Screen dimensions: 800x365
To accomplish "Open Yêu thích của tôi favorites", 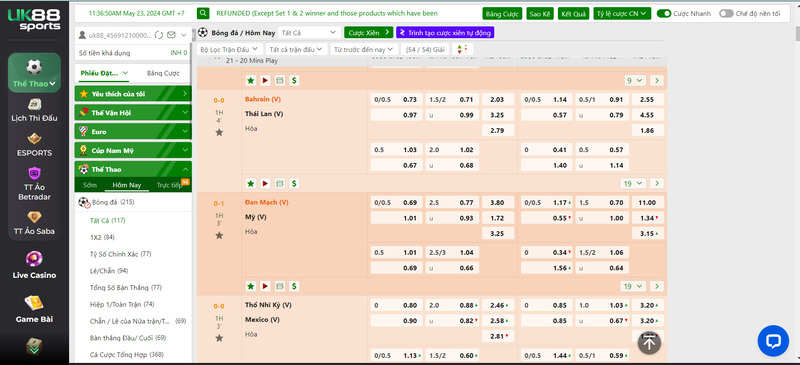I will tap(133, 94).
